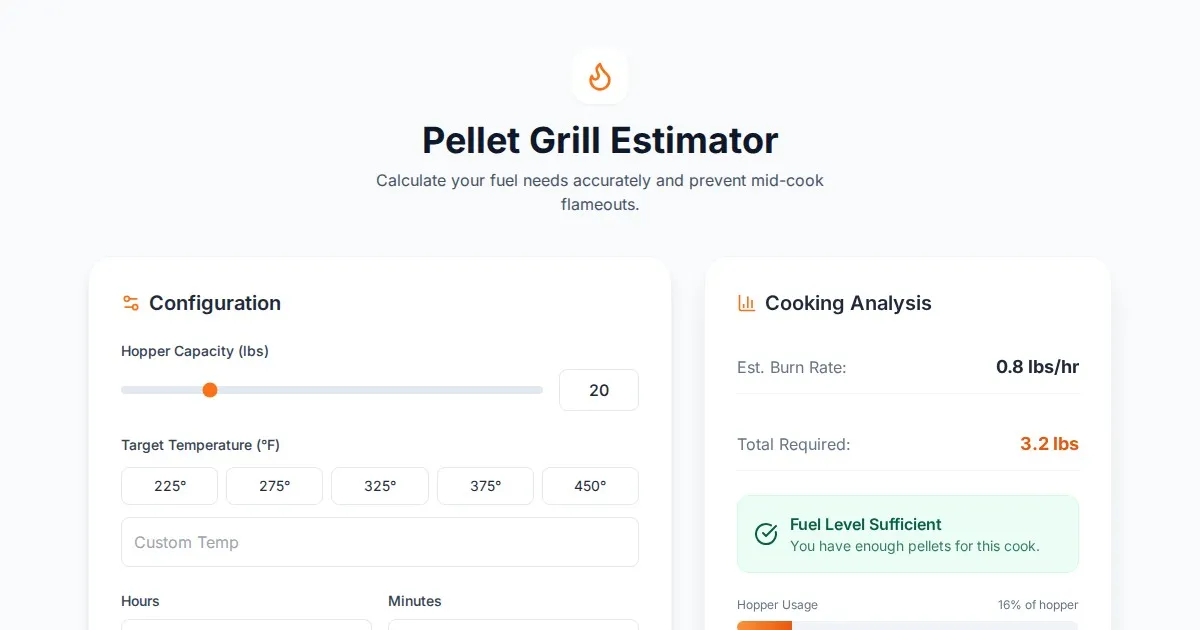Click the 3.2 lbs total required value
Viewport: 1200px width, 630px height.
point(1049,444)
